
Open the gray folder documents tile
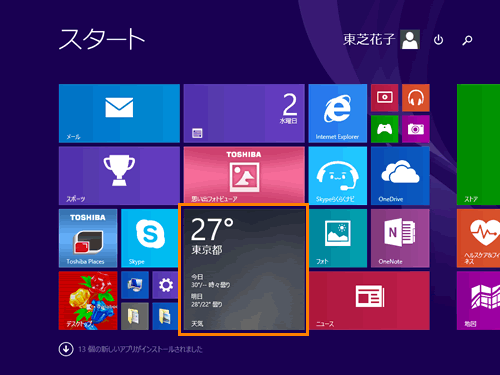135,316
